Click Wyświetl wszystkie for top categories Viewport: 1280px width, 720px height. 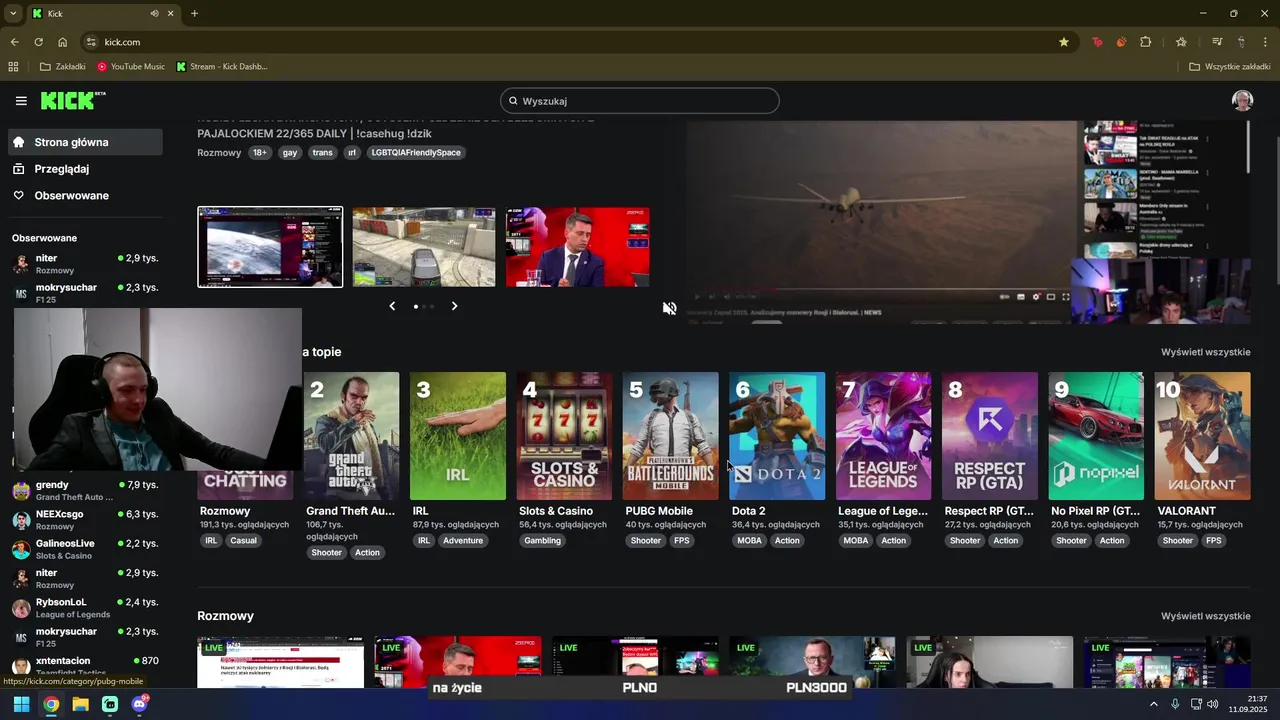pyautogui.click(x=1205, y=352)
